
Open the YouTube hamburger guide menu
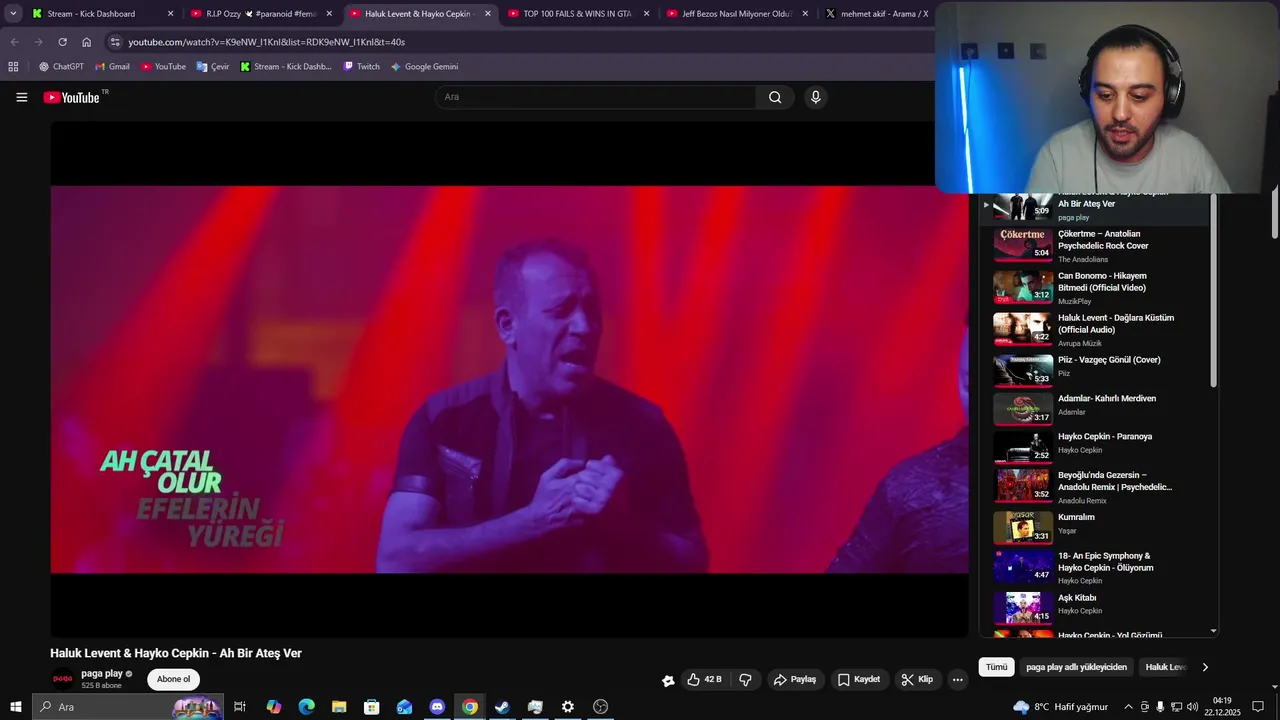(x=21, y=97)
